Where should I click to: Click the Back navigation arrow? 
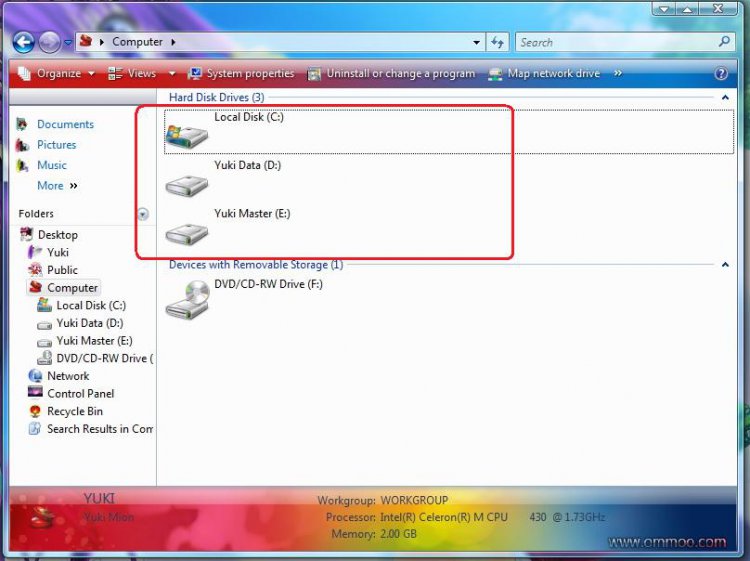(23, 42)
